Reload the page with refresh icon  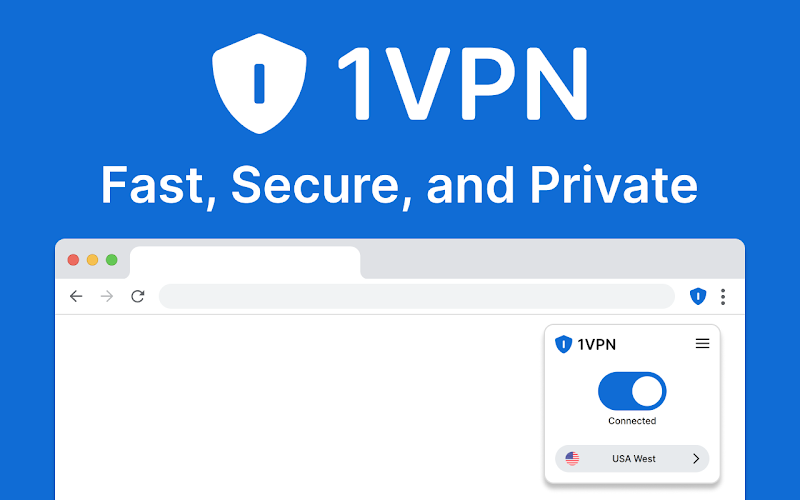point(138,296)
